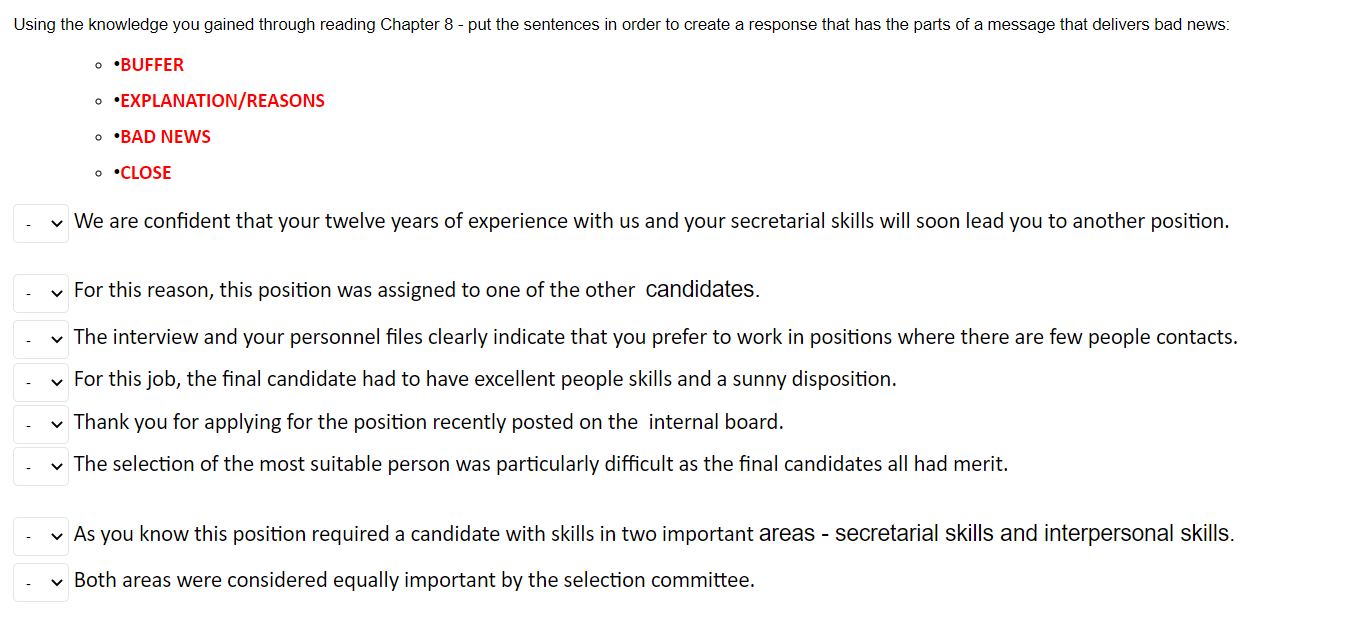1347x622 pixels.
Task: Open dropdown next to 'Both areas were considered' sentence
Action: pyautogui.click(x=41, y=581)
